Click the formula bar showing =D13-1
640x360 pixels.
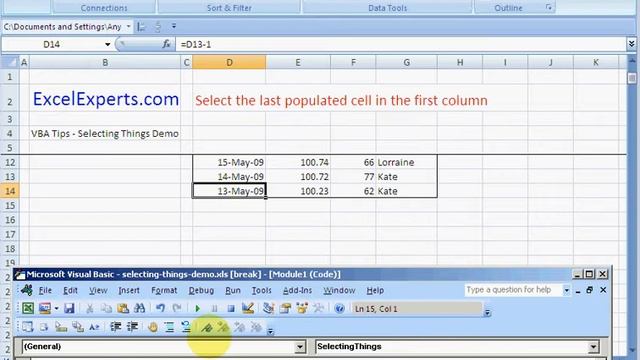(401, 44)
